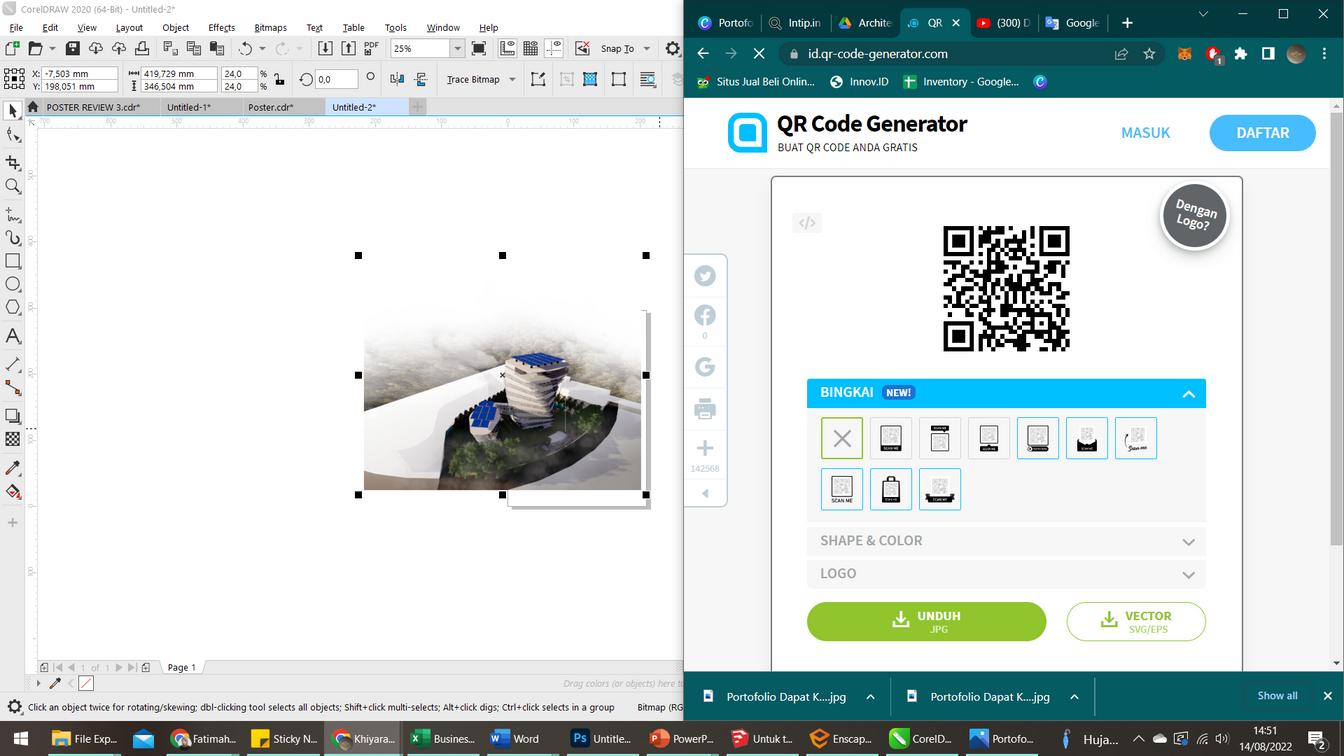Open the Trace Bitmap dropdown

click(x=512, y=79)
